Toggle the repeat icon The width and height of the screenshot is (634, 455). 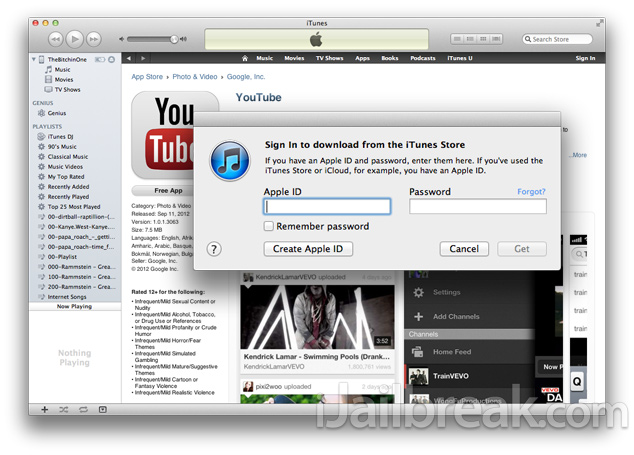coord(83,409)
